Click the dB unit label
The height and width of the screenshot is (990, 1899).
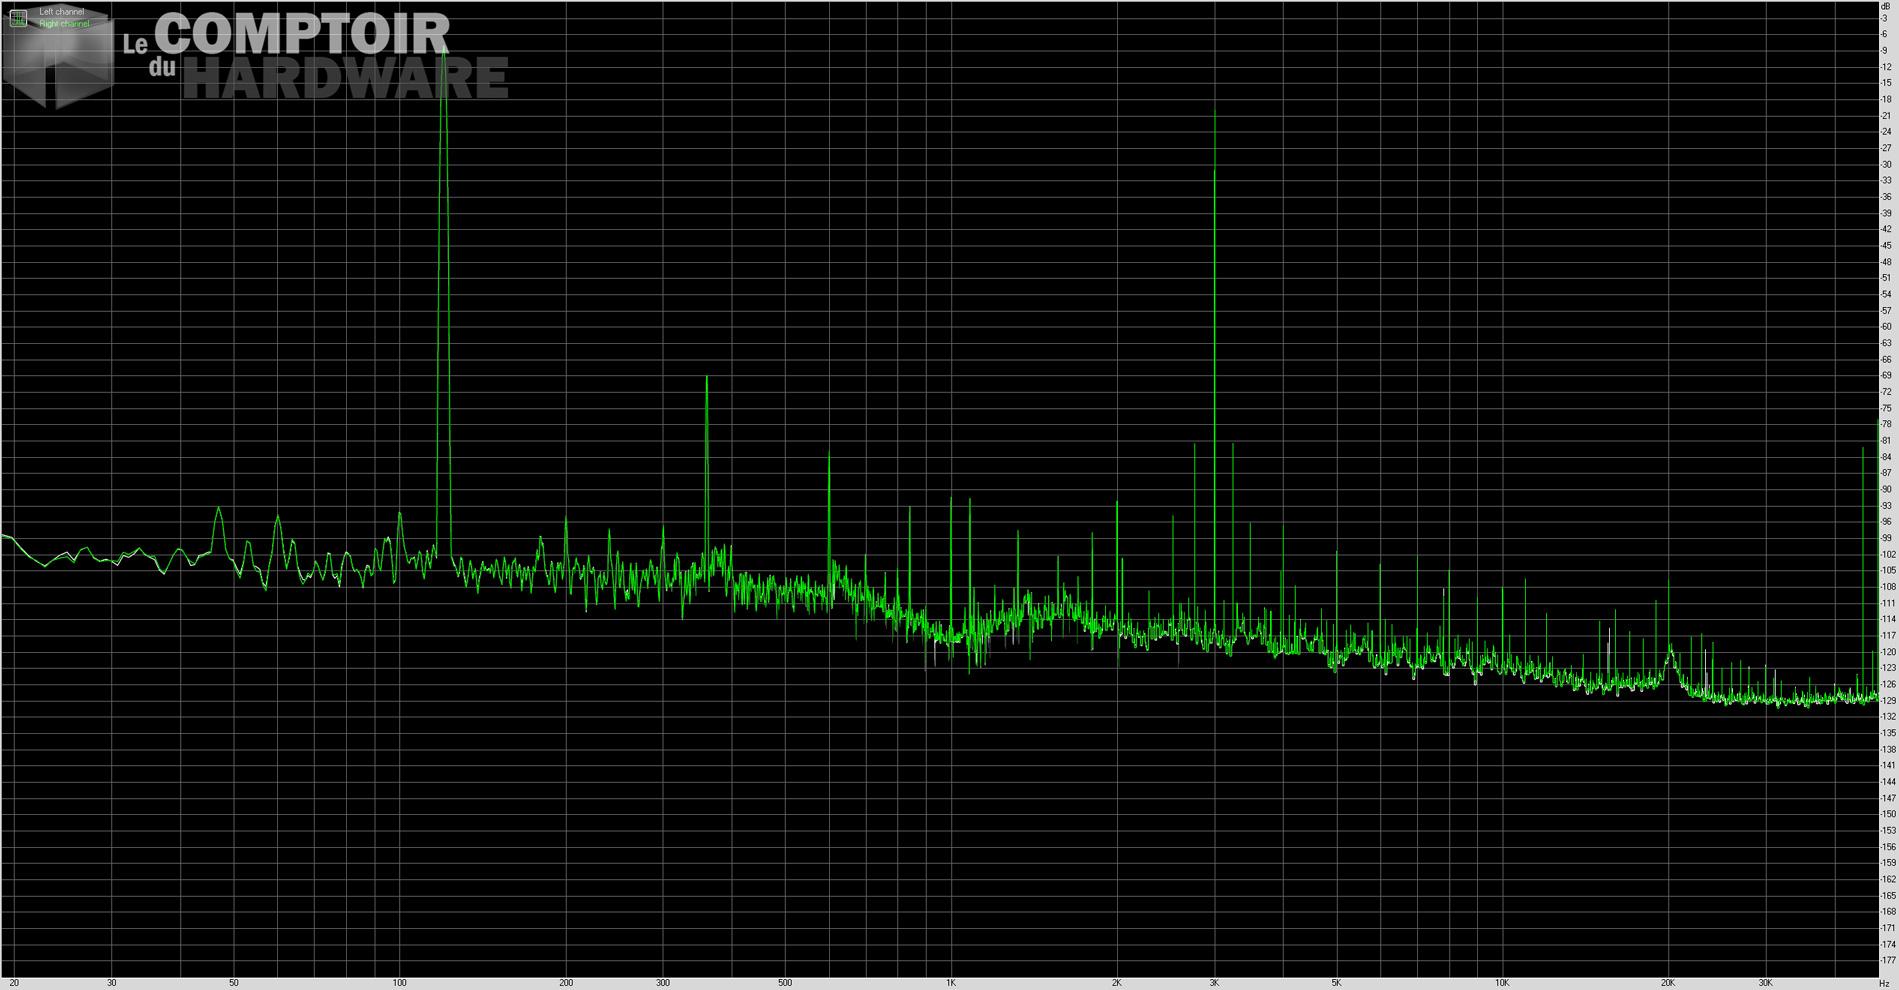(x=1885, y=6)
